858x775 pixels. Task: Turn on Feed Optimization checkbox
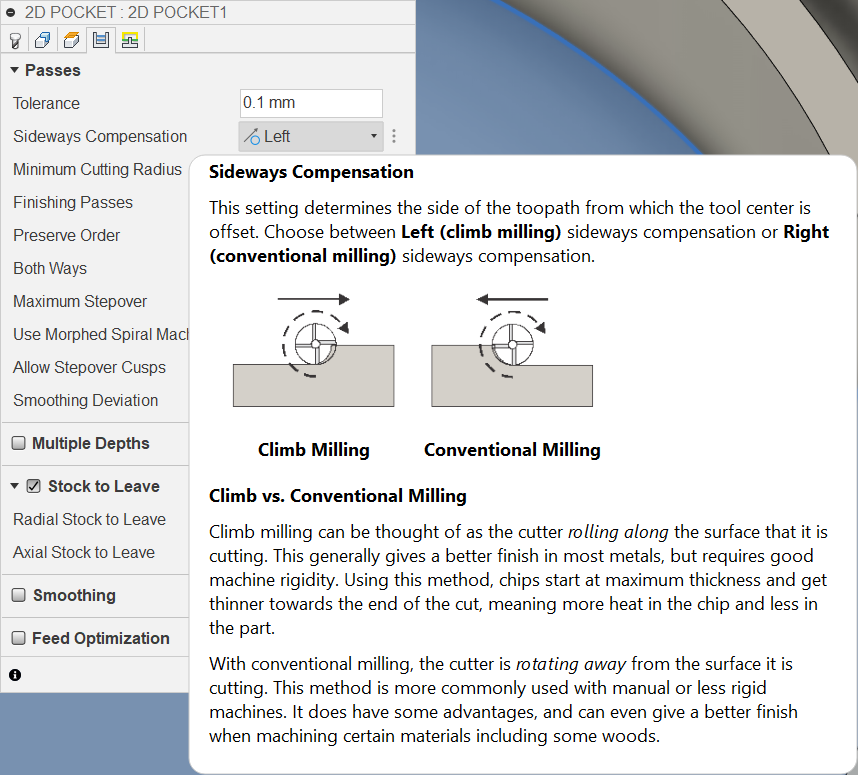coord(18,639)
